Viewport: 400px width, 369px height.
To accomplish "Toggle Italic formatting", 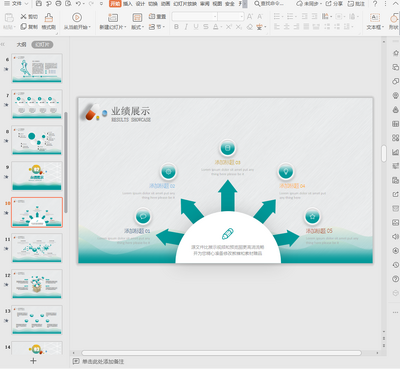I will 186,27.
